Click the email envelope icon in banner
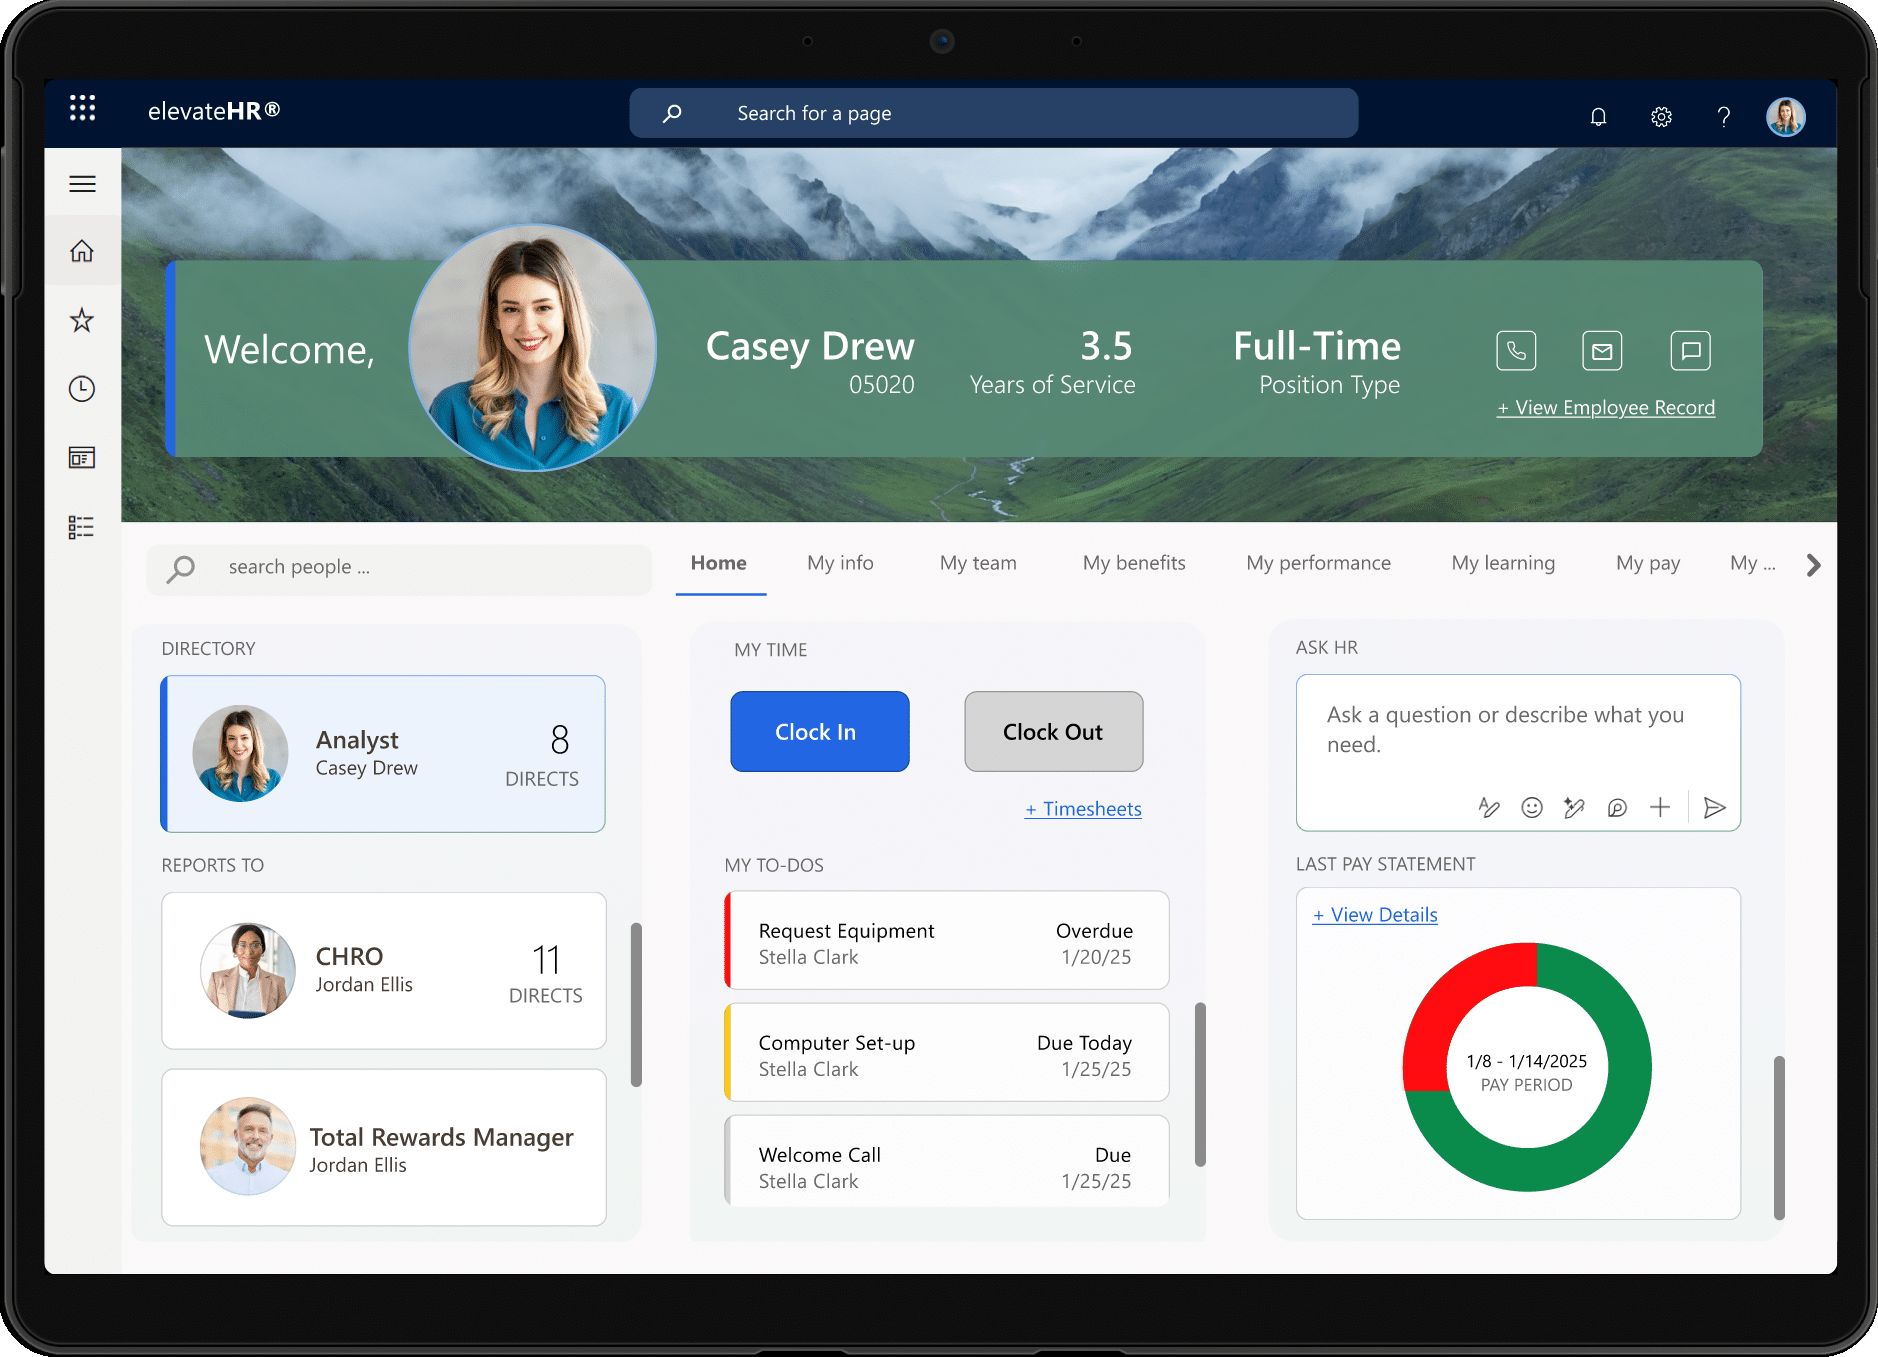The width and height of the screenshot is (1878, 1357). [x=1602, y=351]
